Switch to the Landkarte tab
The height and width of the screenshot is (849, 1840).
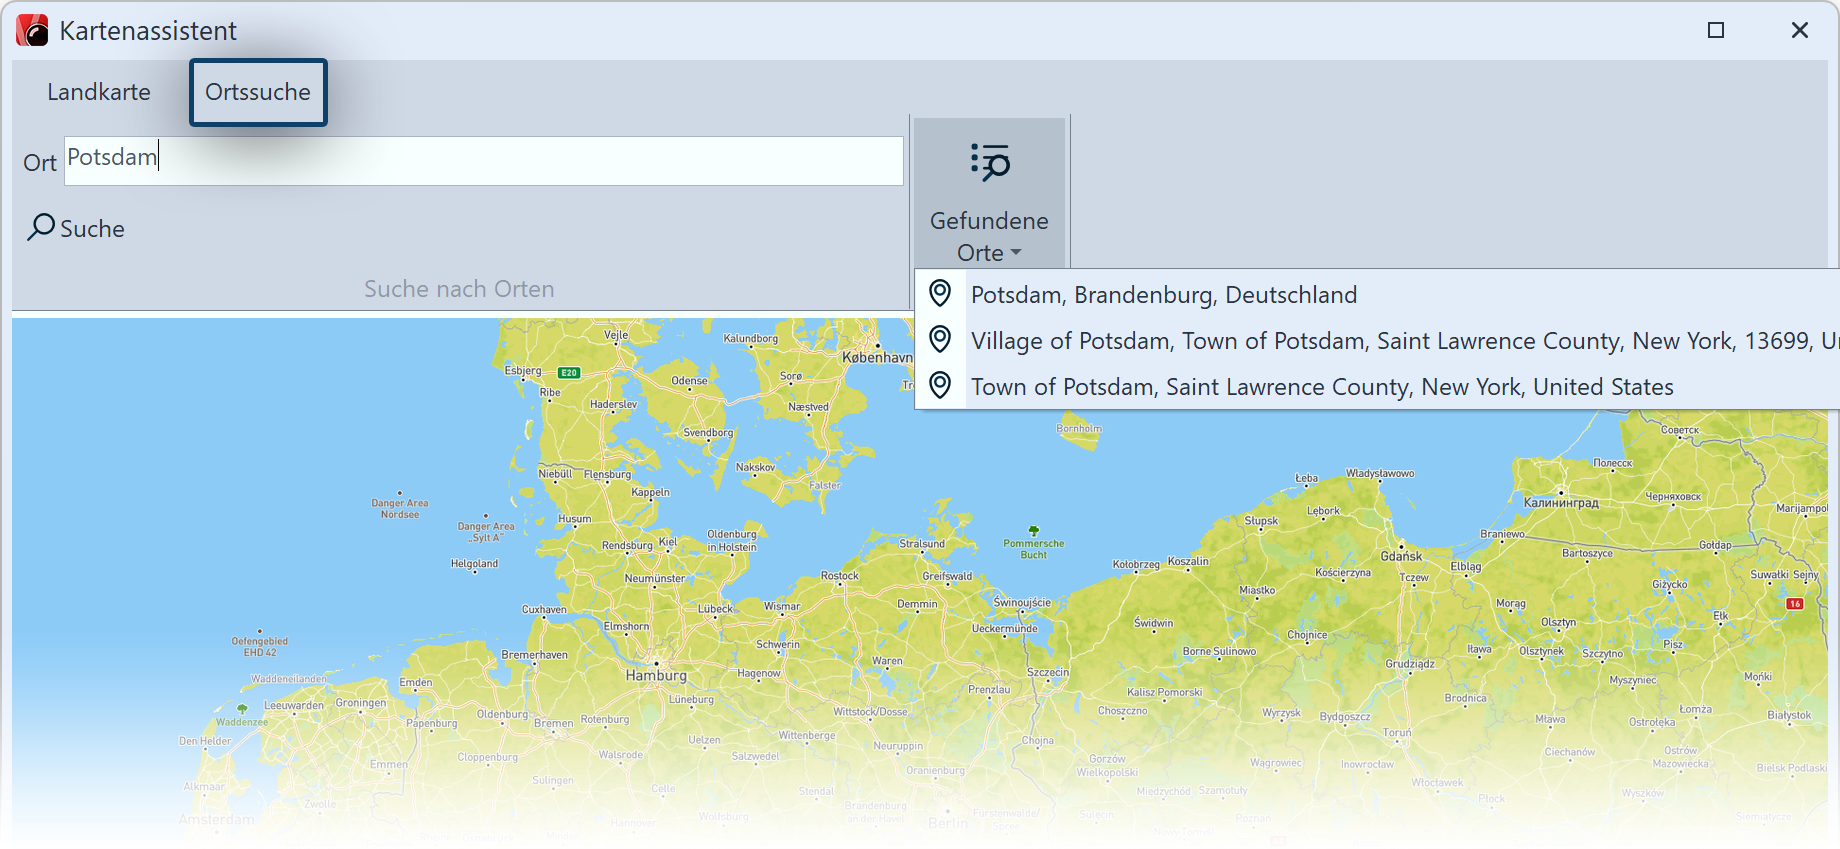coord(99,92)
